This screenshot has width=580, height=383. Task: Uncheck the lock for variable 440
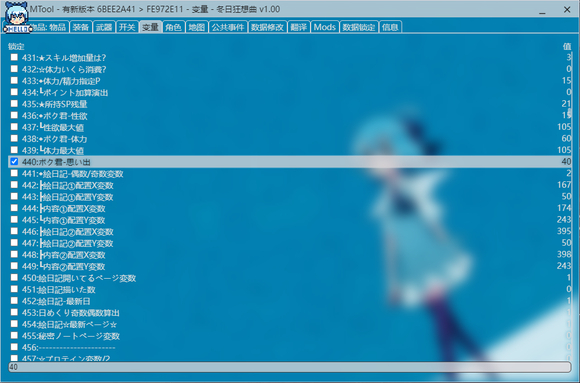coord(14,162)
